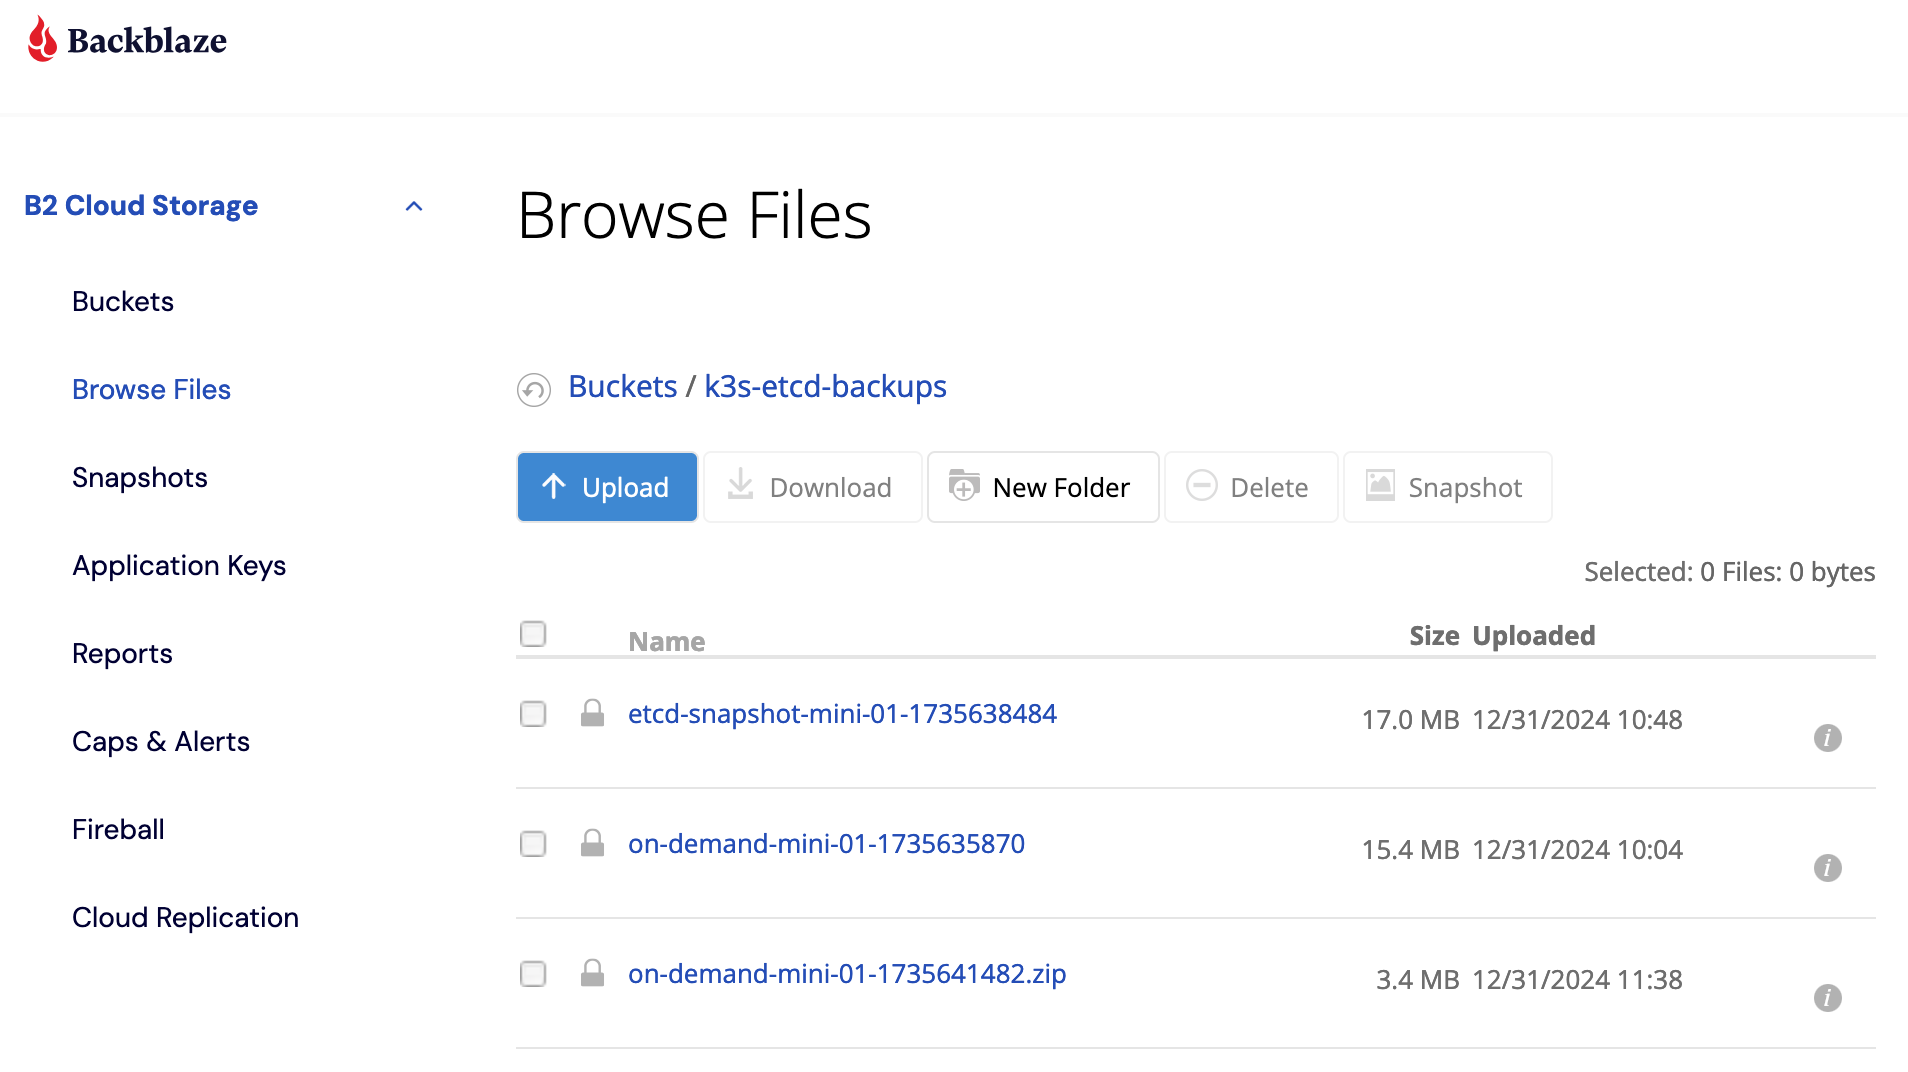Screen dimensions: 1908x1072
Task: Open info icon for on-demand-mini-01-1735641482.zip
Action: (x=1828, y=998)
